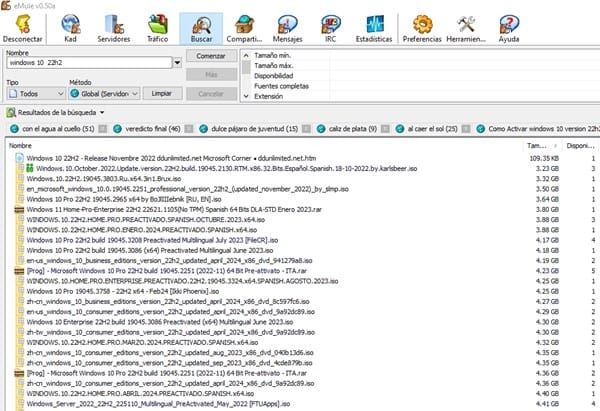Click the filter list scroll-down arrow

(x=246, y=96)
